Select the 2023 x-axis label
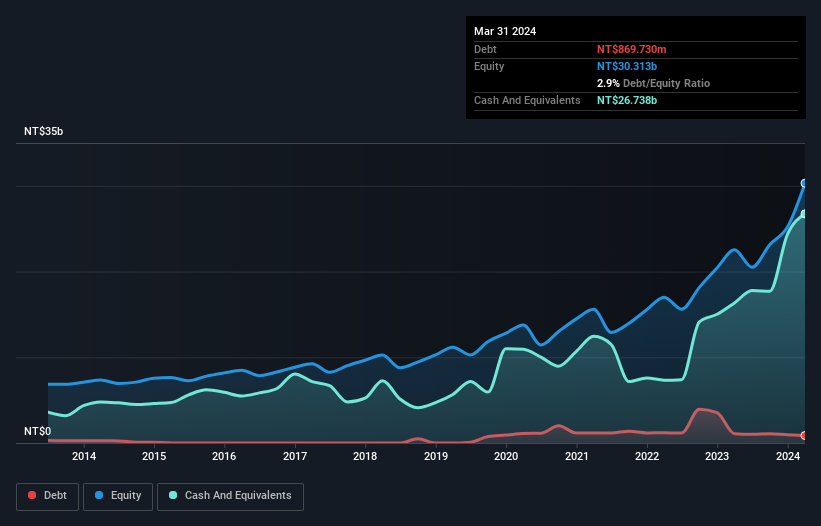This screenshot has height=526, width=821. coord(717,456)
